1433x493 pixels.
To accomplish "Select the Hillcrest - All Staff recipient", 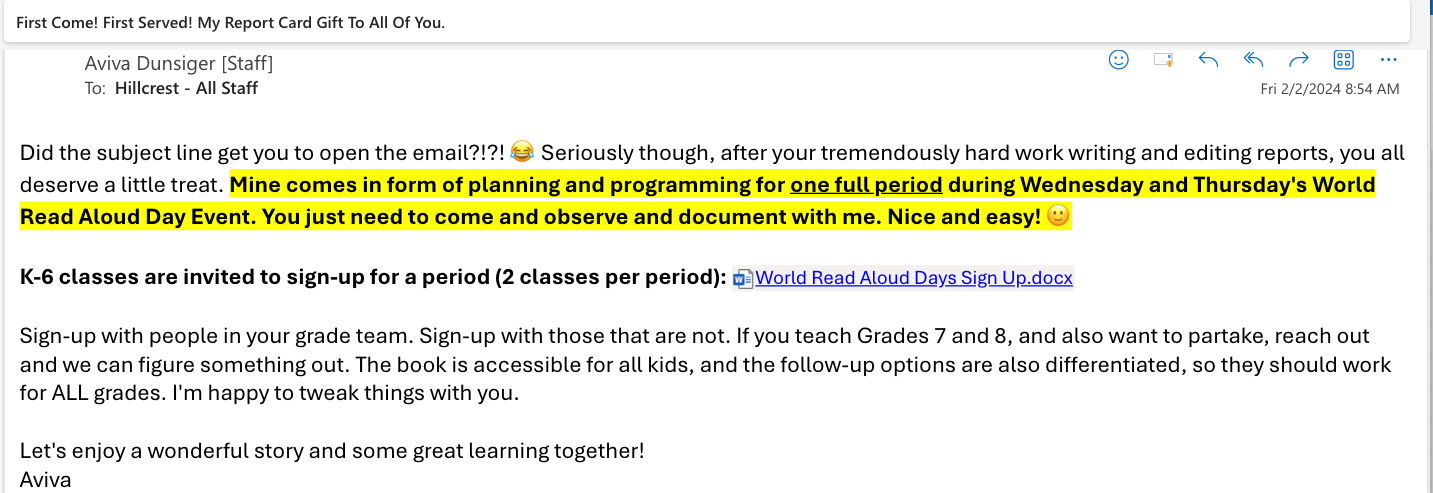I will click(186, 88).
